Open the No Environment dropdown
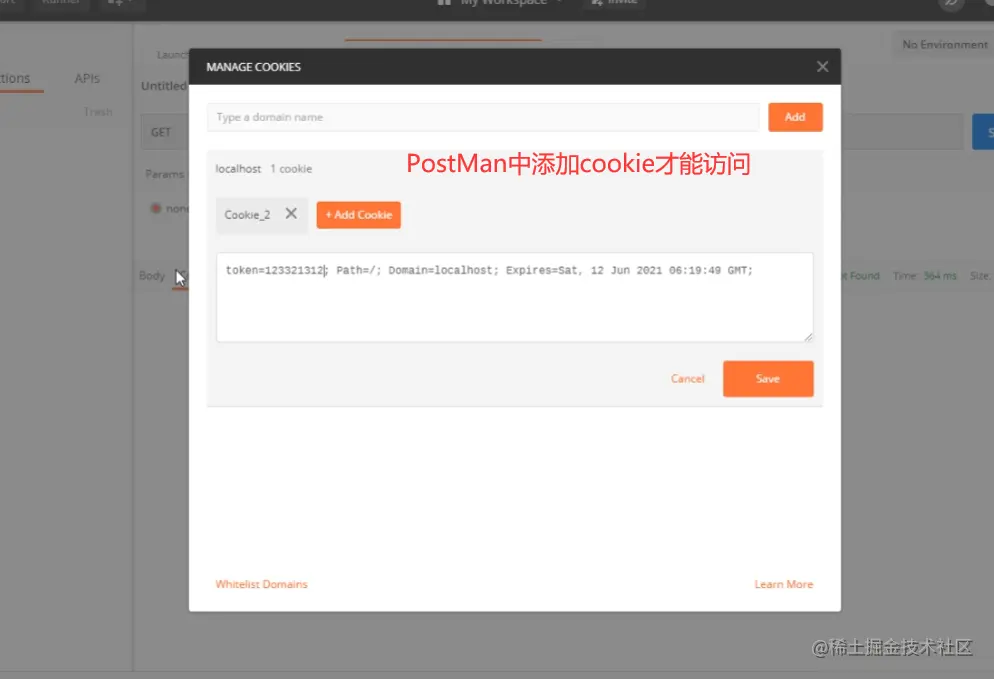The height and width of the screenshot is (679, 994). [x=945, y=44]
